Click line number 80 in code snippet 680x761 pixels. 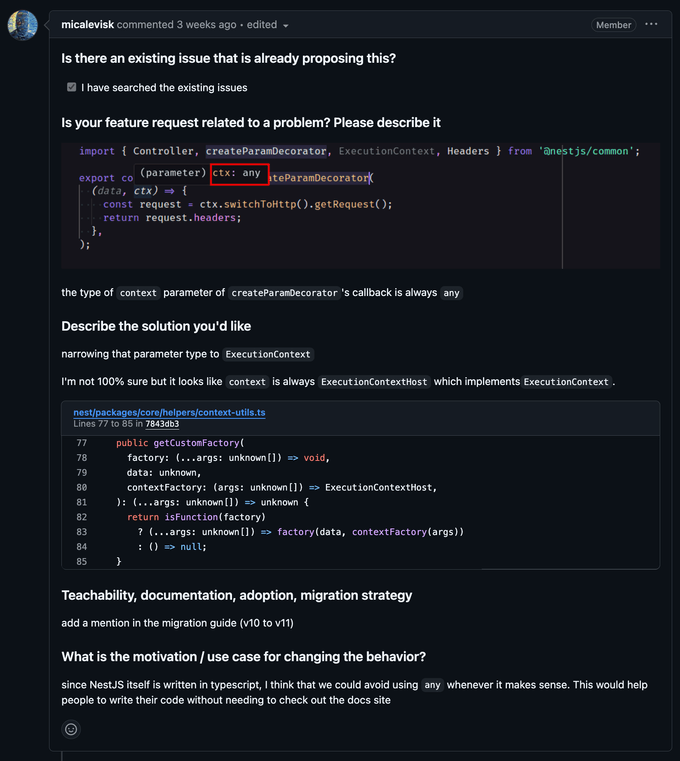pos(82,488)
